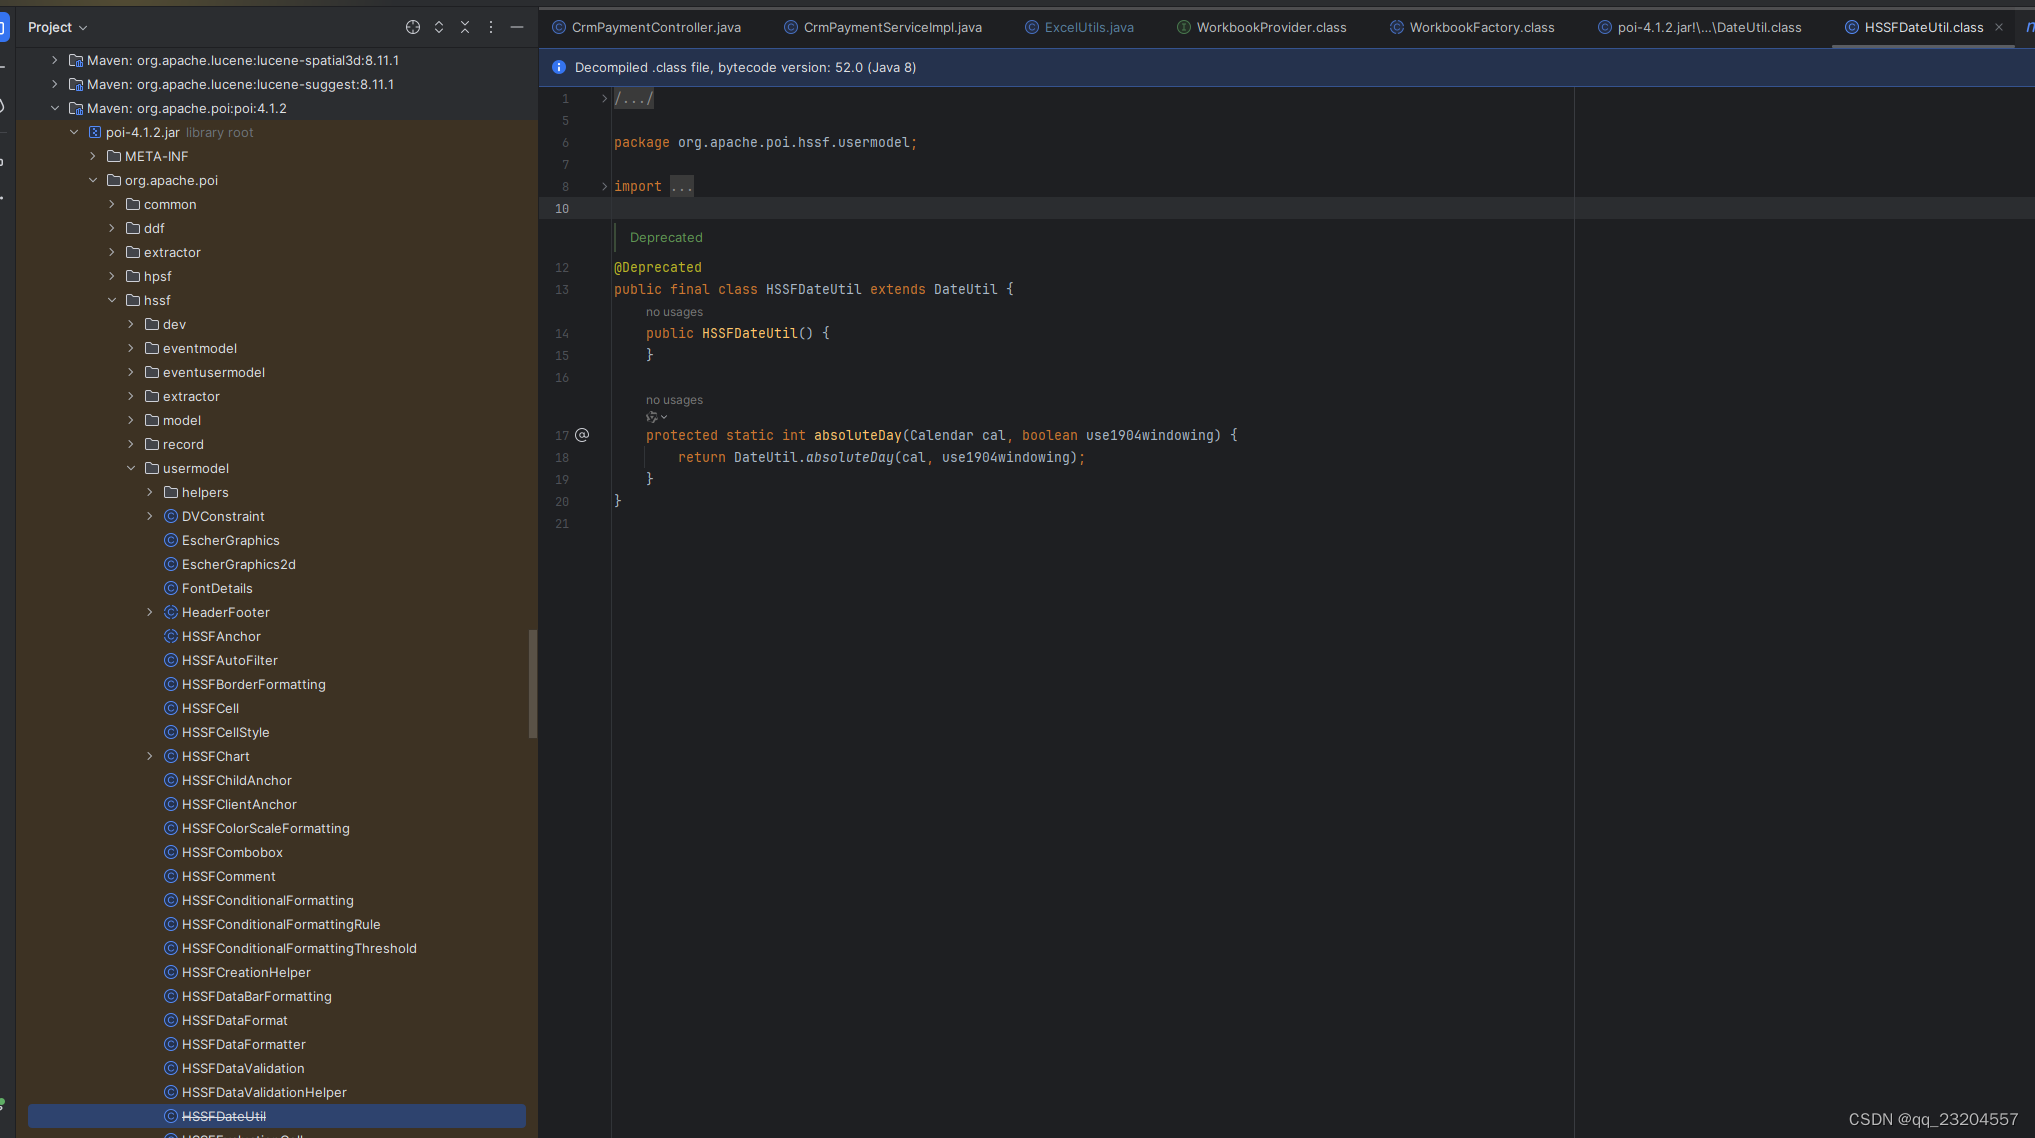Click the ellipsis menu icon in project panel
Viewport: 2035px width, 1138px height.
491,27
